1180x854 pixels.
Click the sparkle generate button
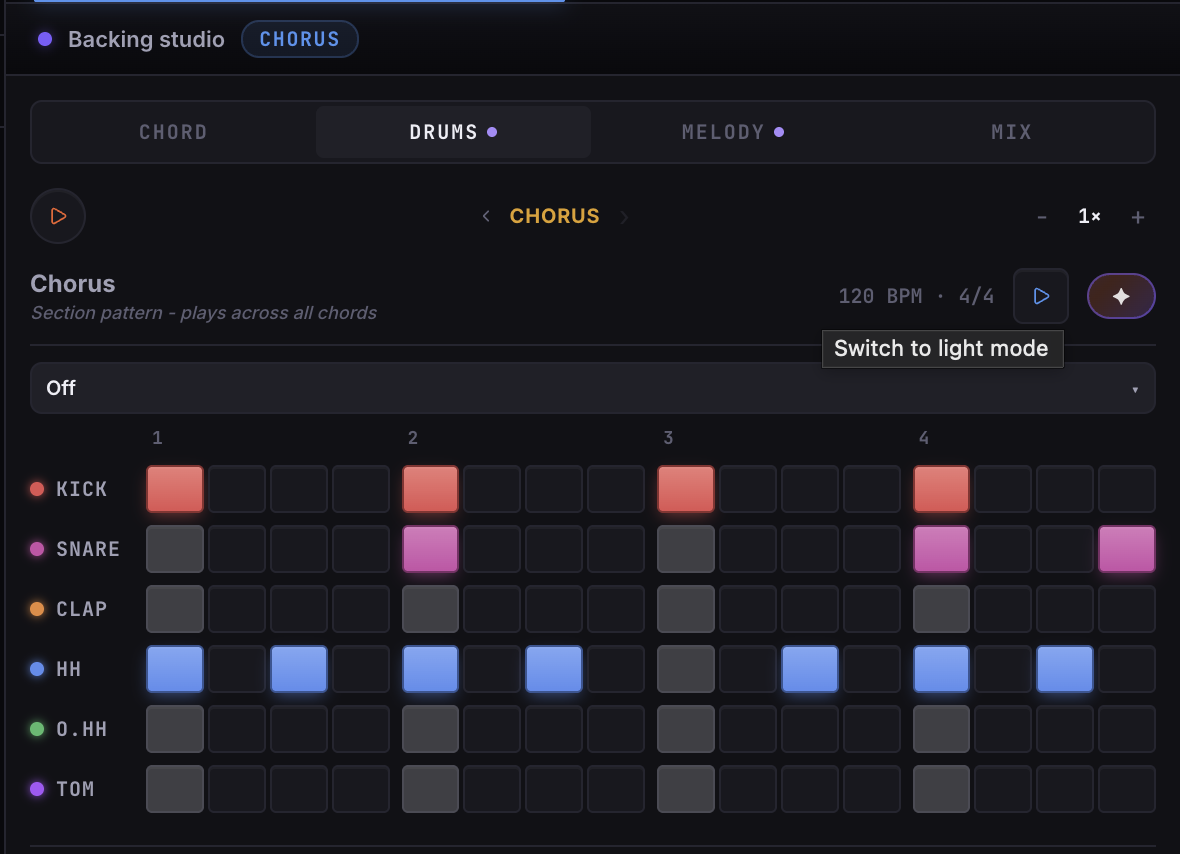pos(1121,296)
